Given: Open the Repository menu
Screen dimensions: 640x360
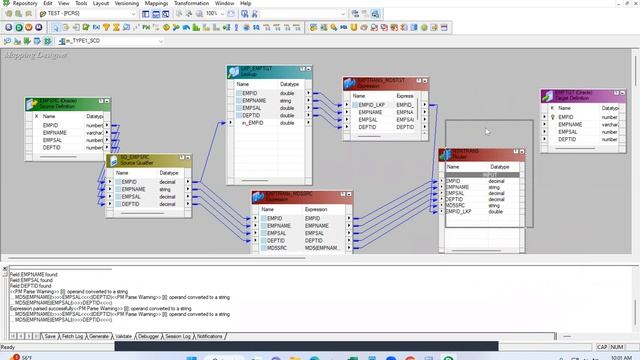Looking at the screenshot, I should click(x=25, y=3).
